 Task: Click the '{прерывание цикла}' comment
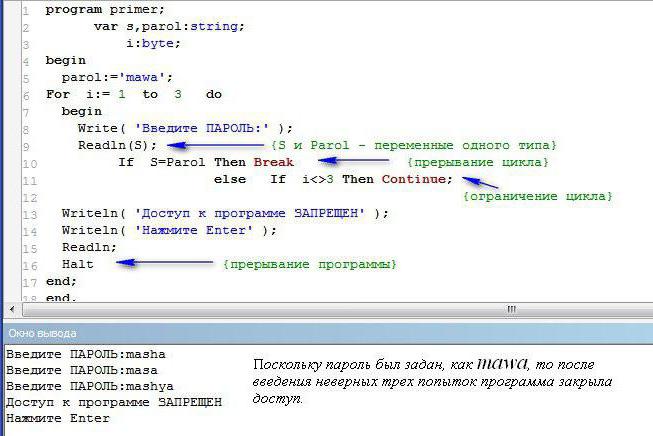pos(478,162)
